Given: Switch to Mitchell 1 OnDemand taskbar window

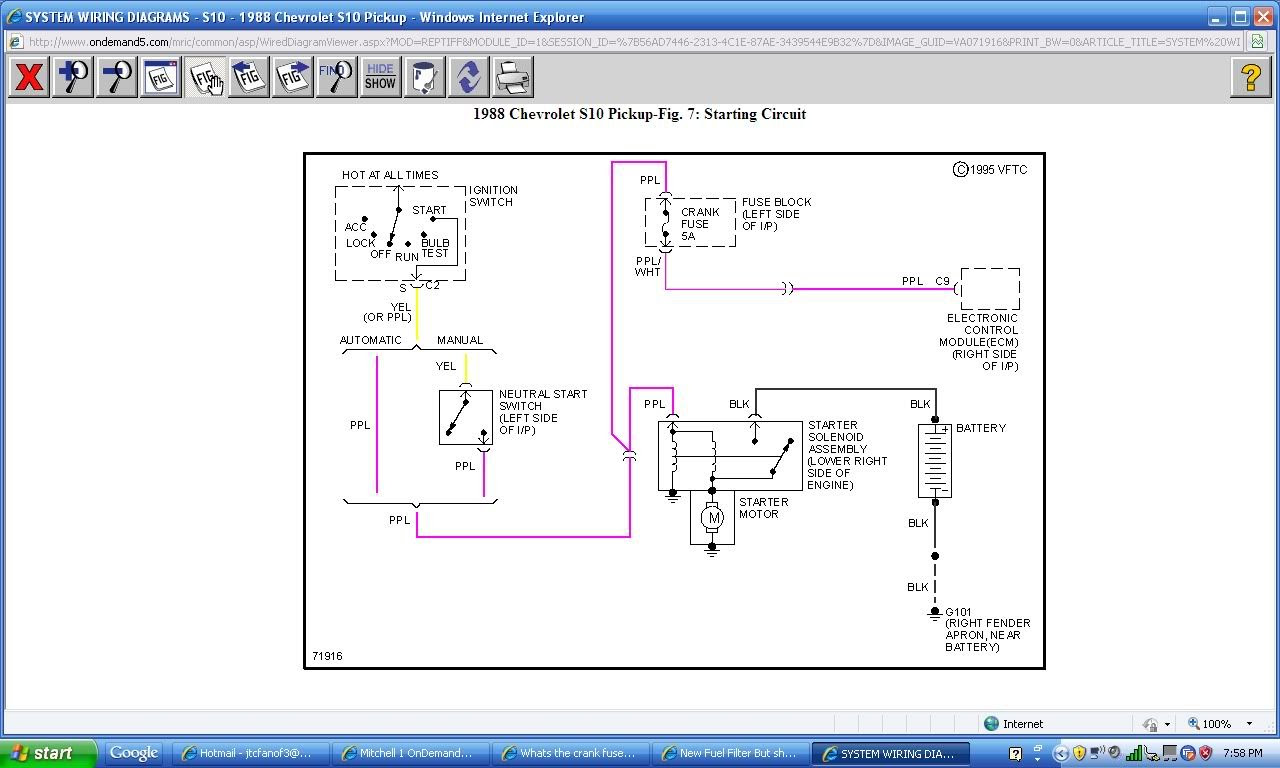Looking at the screenshot, I should tap(413, 754).
